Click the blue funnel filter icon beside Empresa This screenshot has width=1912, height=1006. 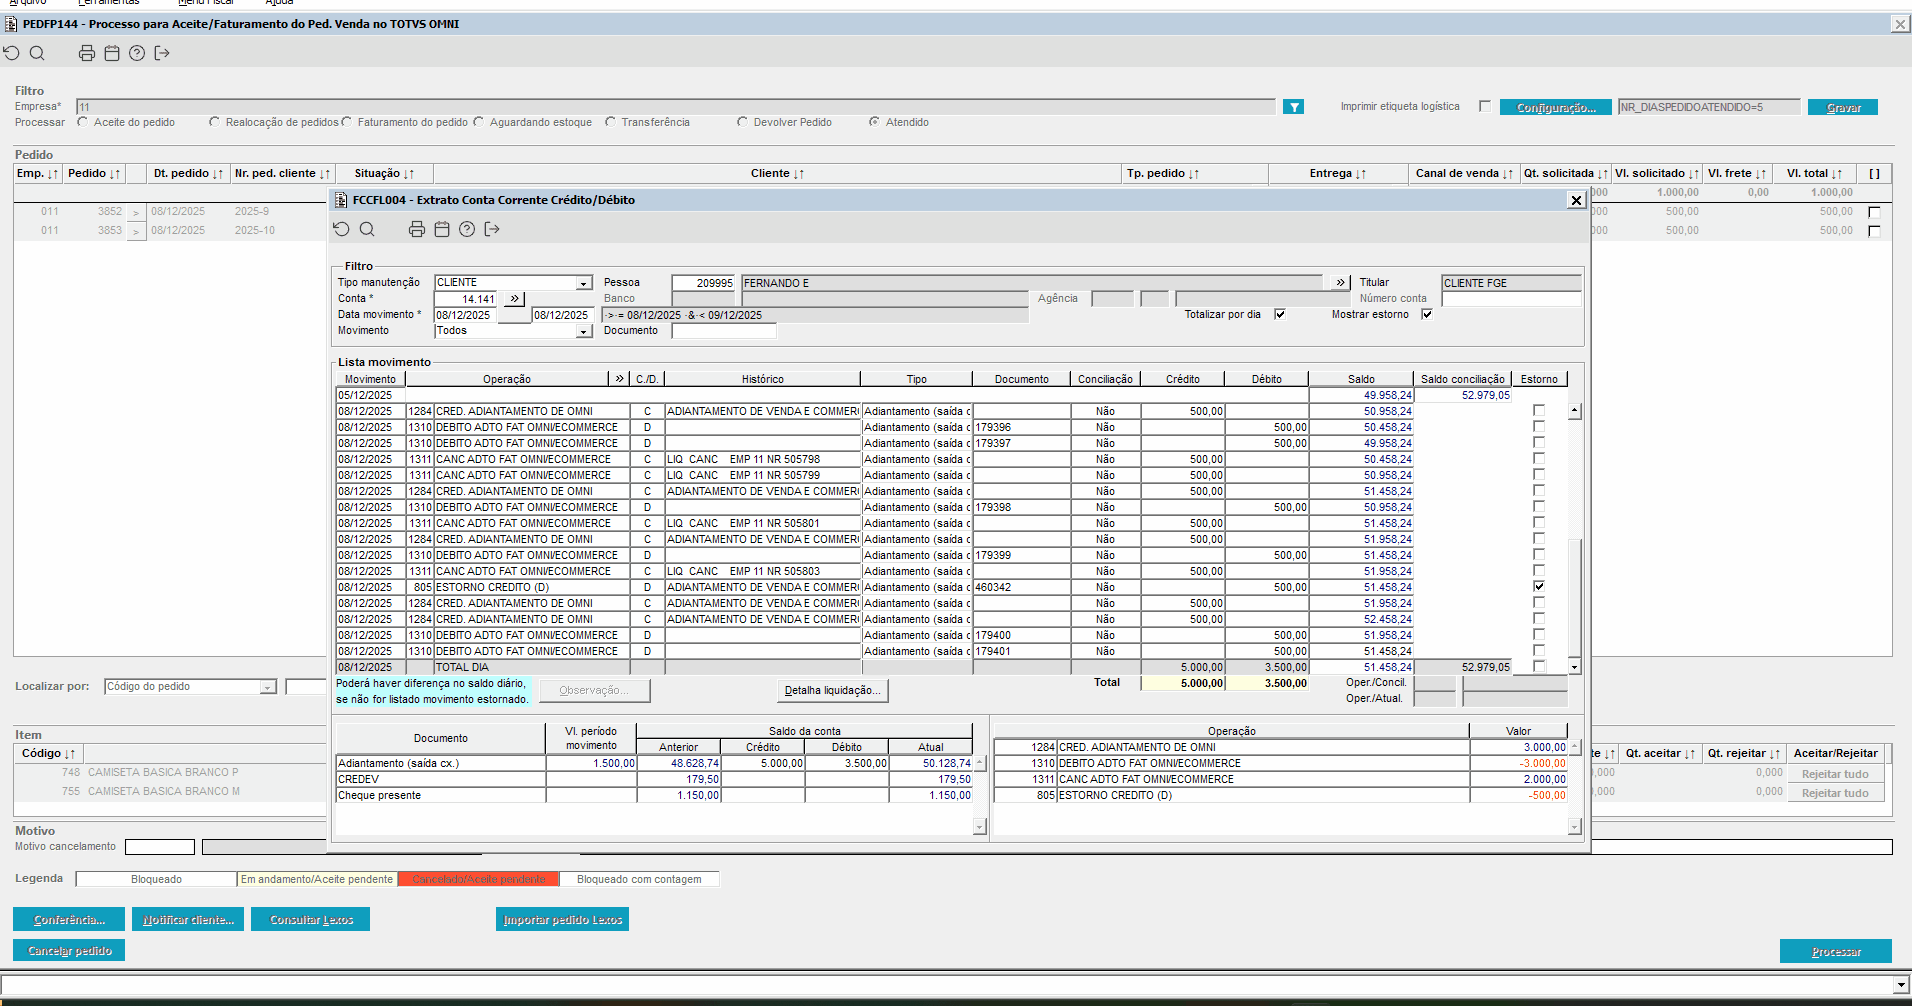pyautogui.click(x=1293, y=107)
